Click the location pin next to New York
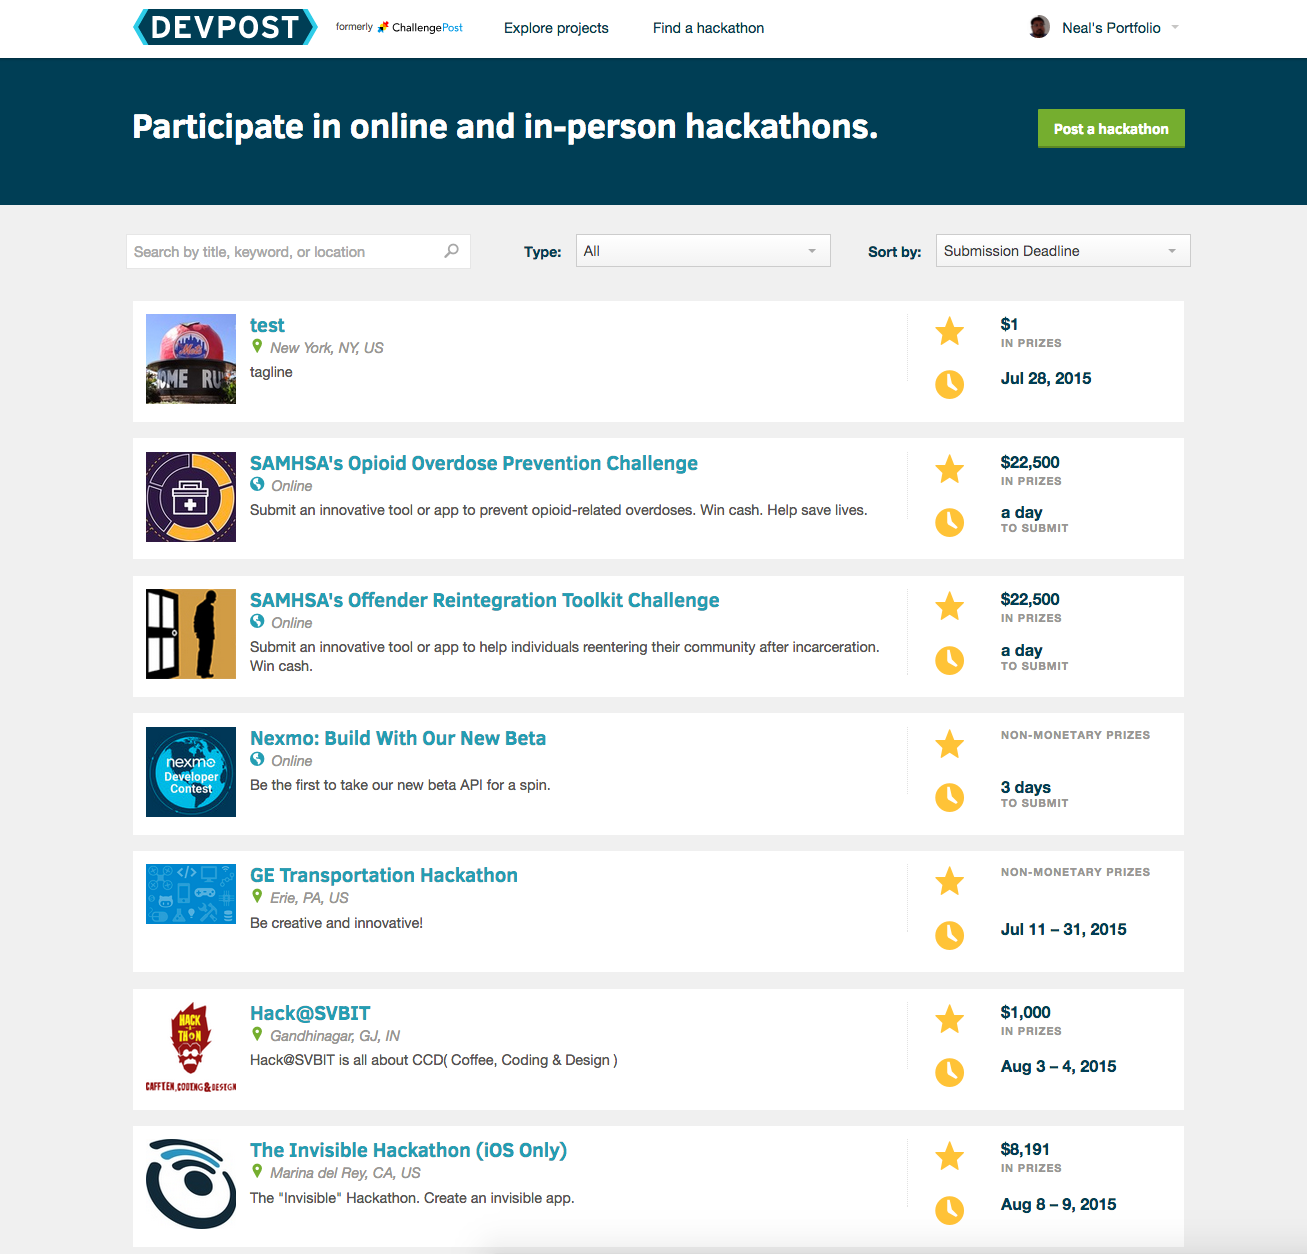Image resolution: width=1307 pixels, height=1254 pixels. coord(257,346)
